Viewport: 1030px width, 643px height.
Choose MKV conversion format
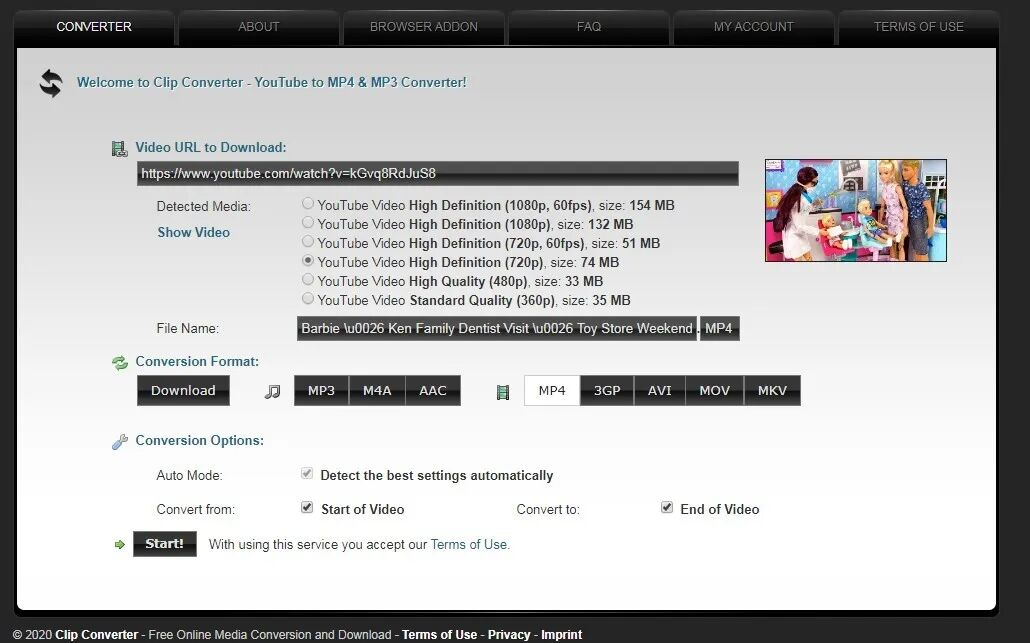[772, 391]
